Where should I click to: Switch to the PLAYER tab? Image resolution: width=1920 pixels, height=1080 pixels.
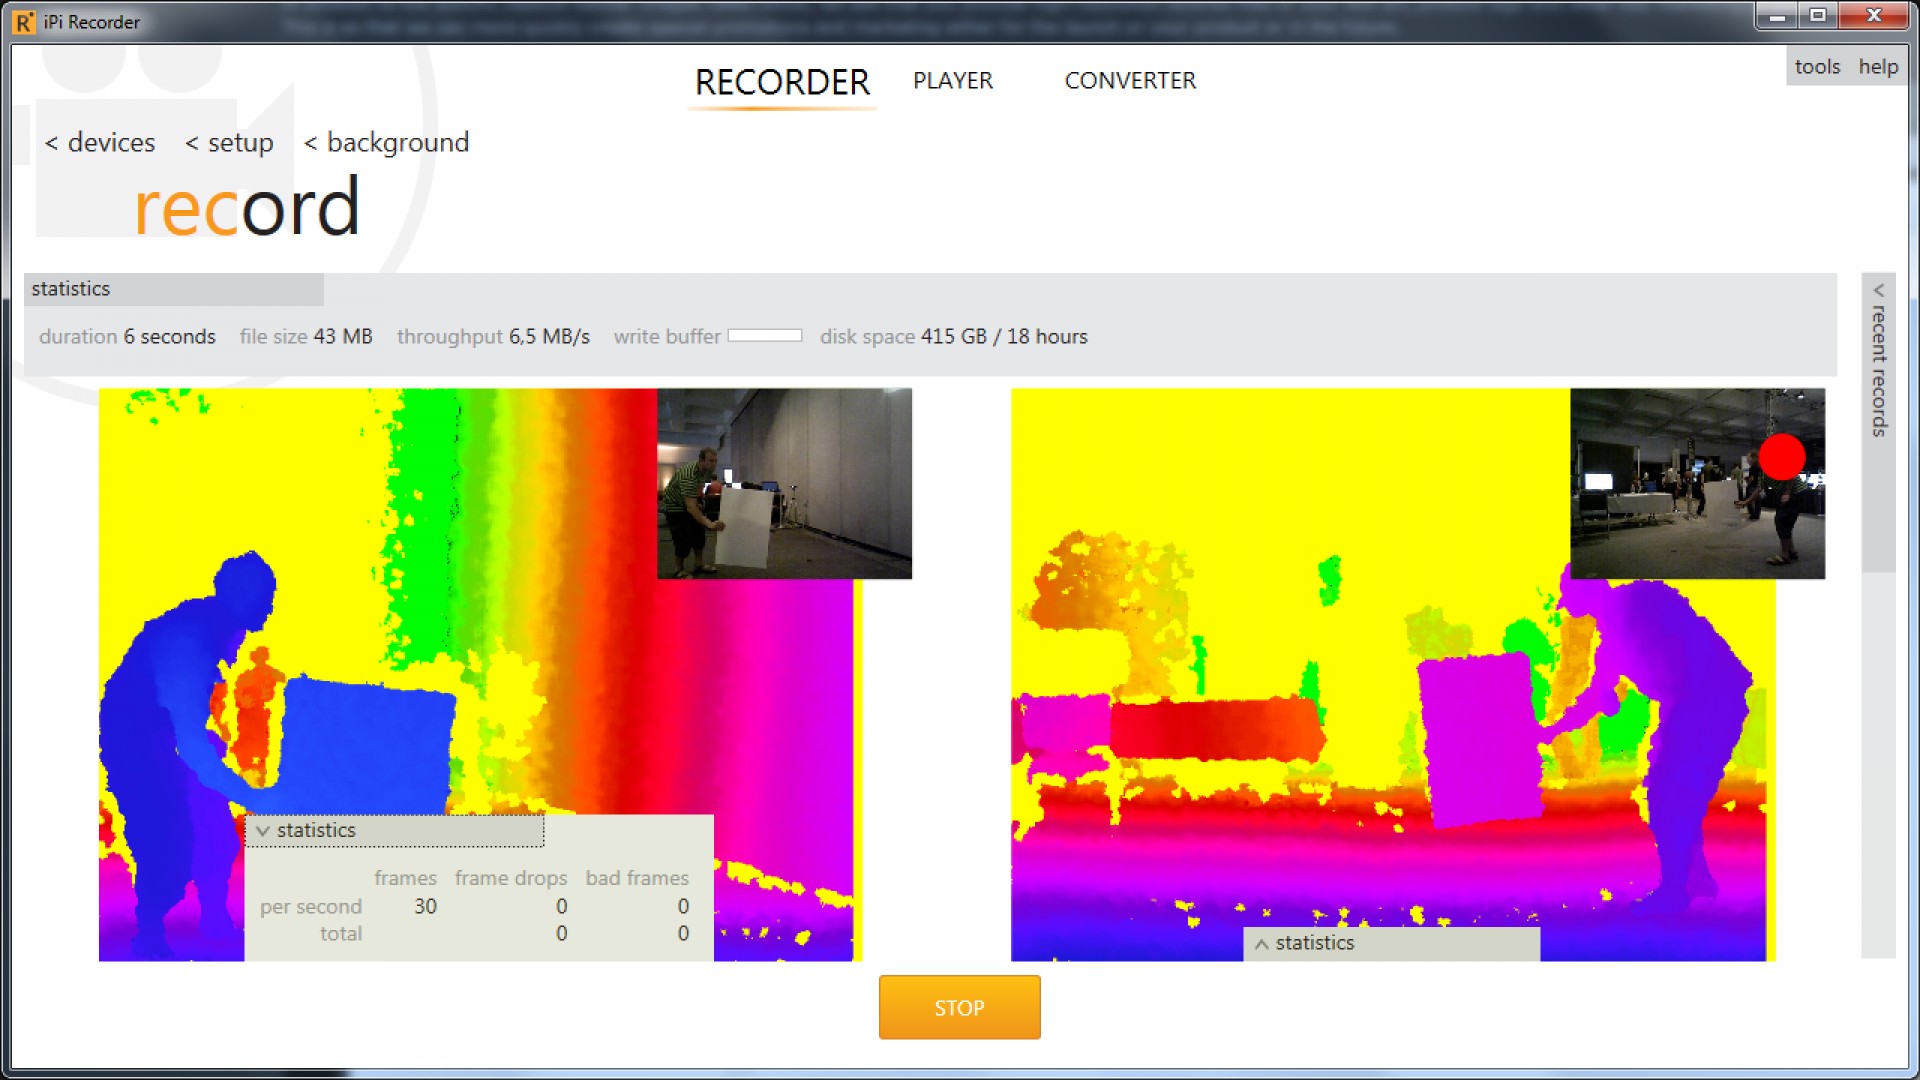tap(952, 81)
